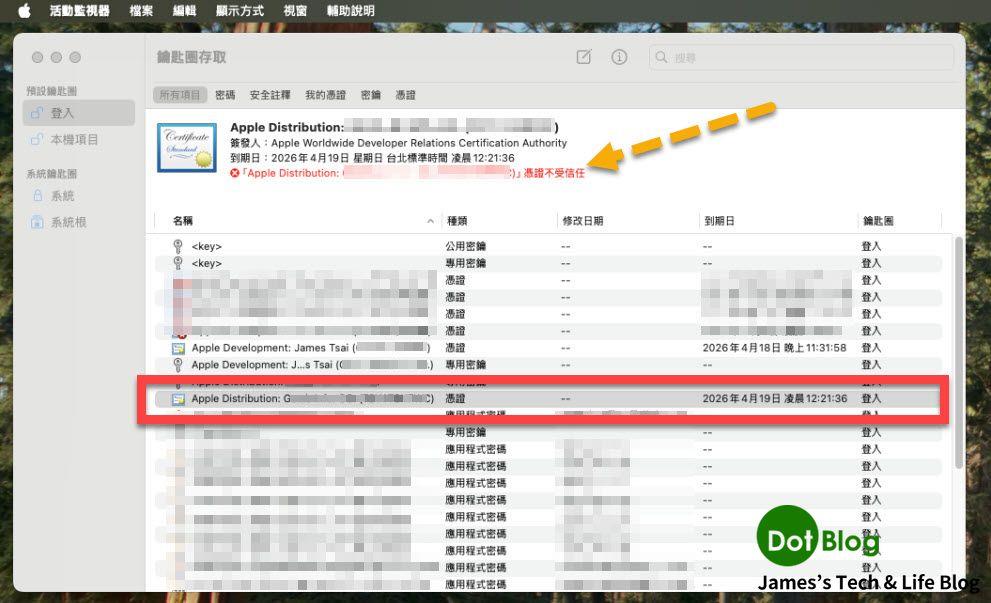Switch to the 我的憑證 tab
This screenshot has height=603, width=991.
tap(325, 95)
